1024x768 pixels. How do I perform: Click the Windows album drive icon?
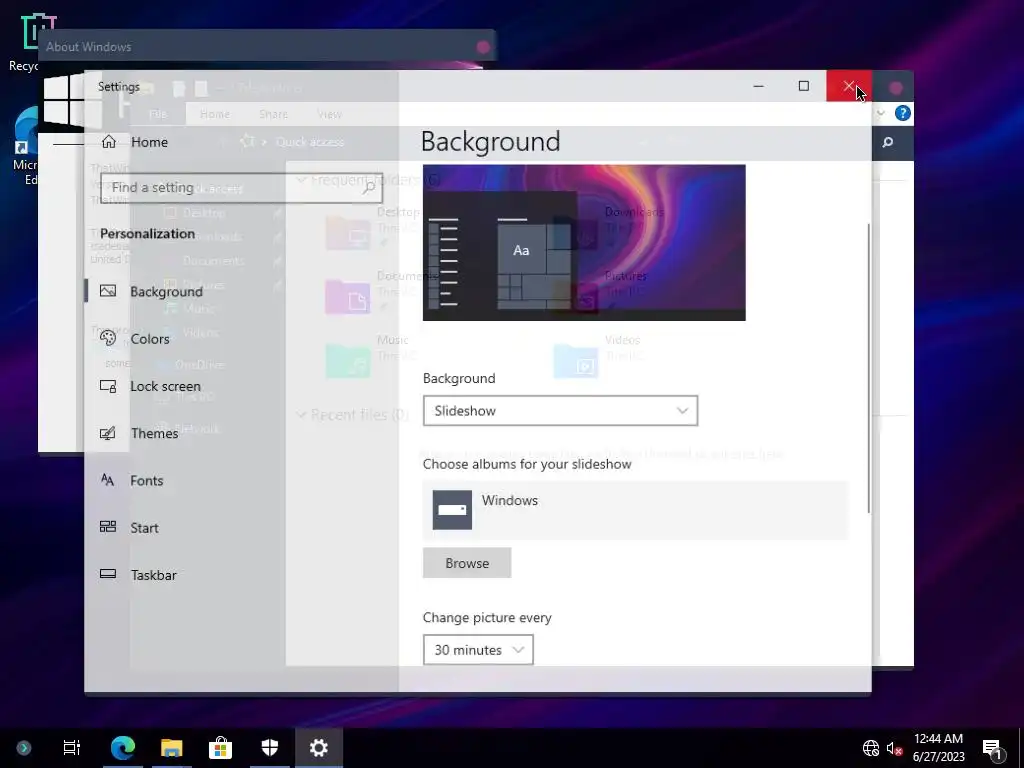(x=452, y=510)
